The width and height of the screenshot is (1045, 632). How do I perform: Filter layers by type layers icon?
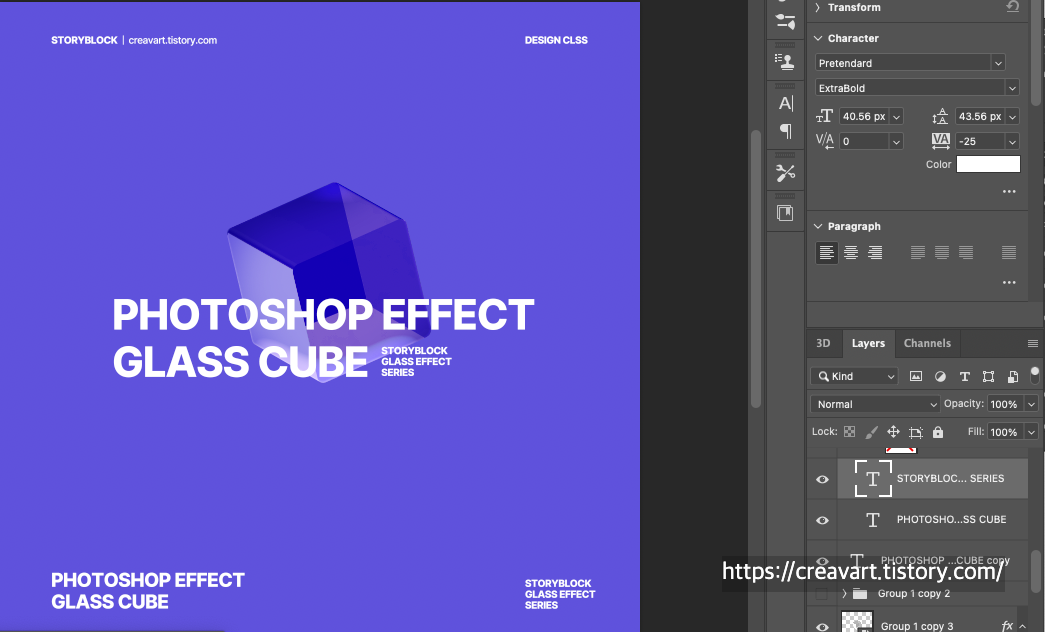tap(964, 376)
